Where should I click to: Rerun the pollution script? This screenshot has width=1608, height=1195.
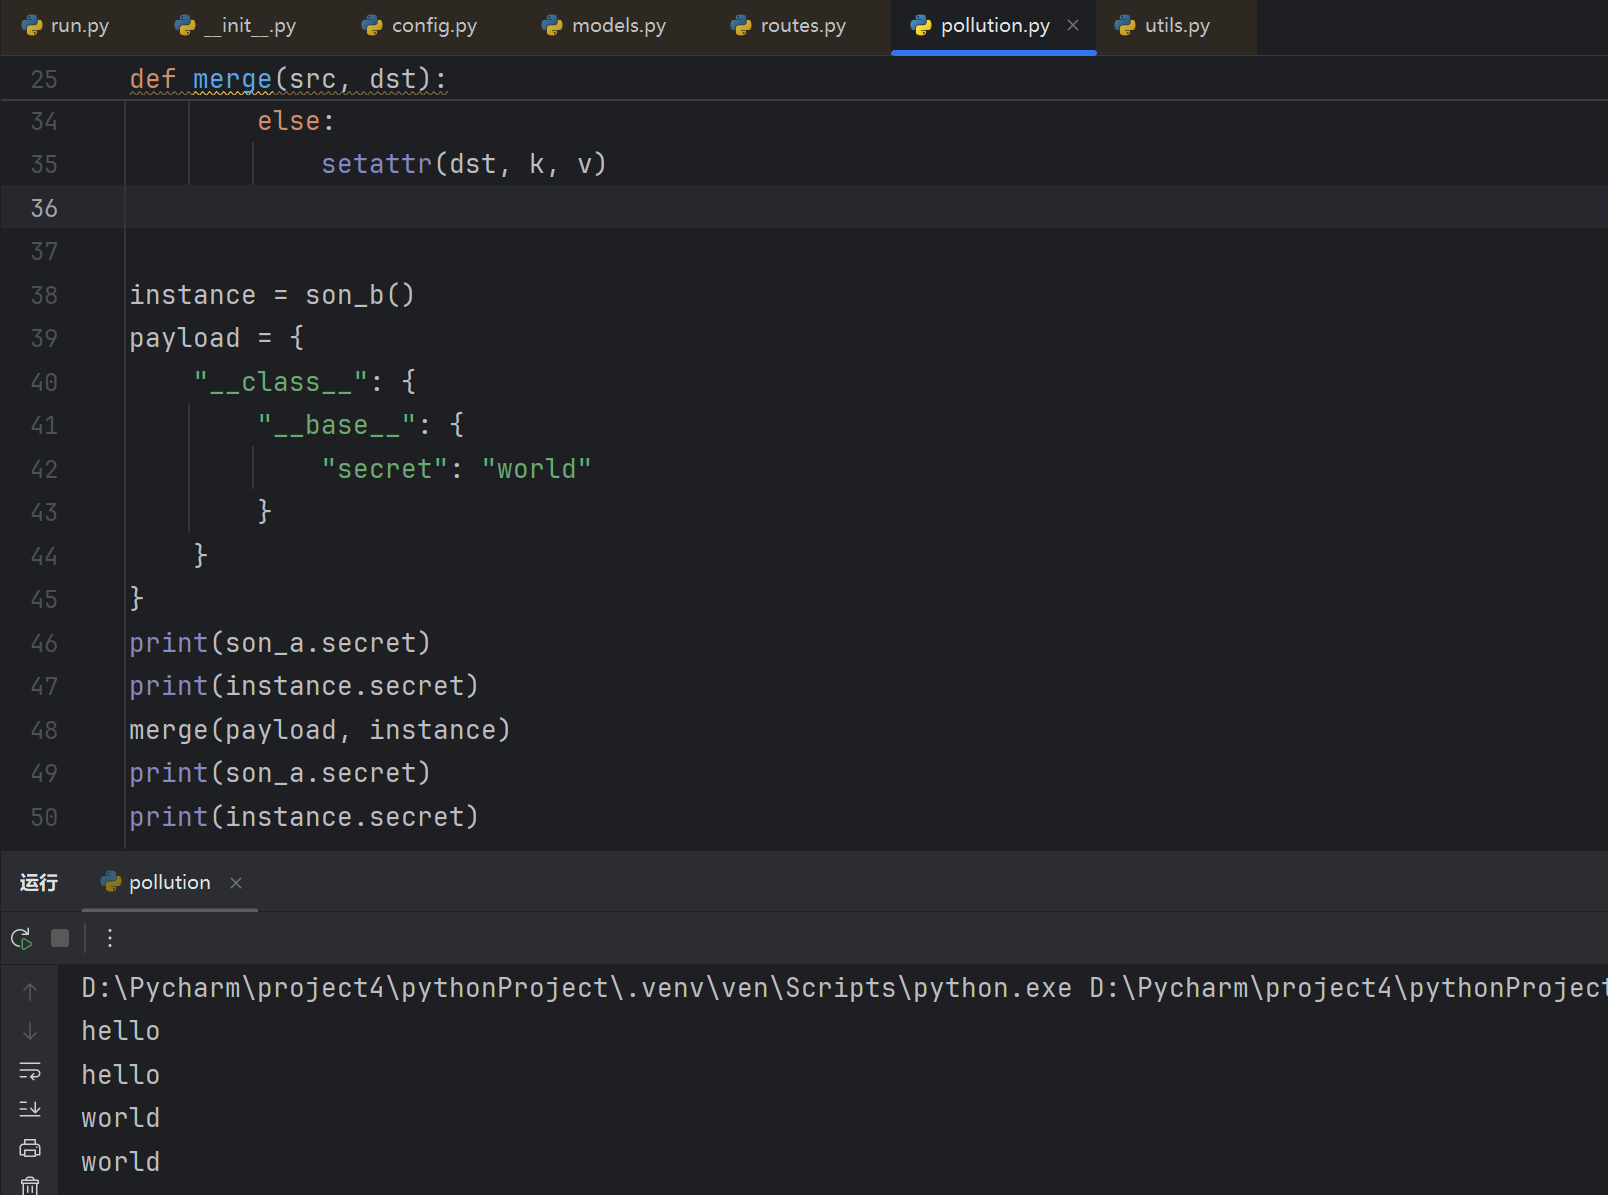[21, 938]
